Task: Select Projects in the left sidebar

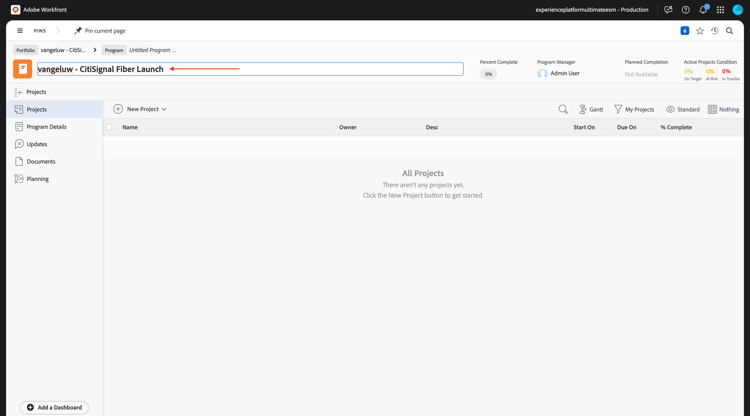Action: [x=55, y=109]
